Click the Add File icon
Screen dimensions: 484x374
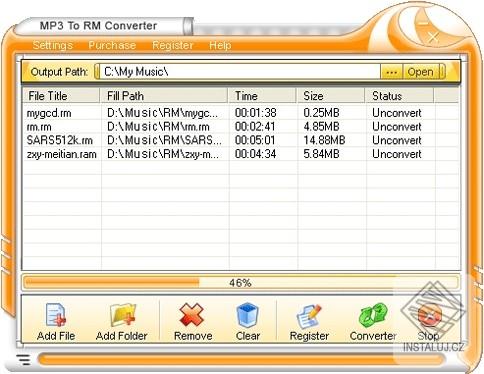click(x=56, y=315)
